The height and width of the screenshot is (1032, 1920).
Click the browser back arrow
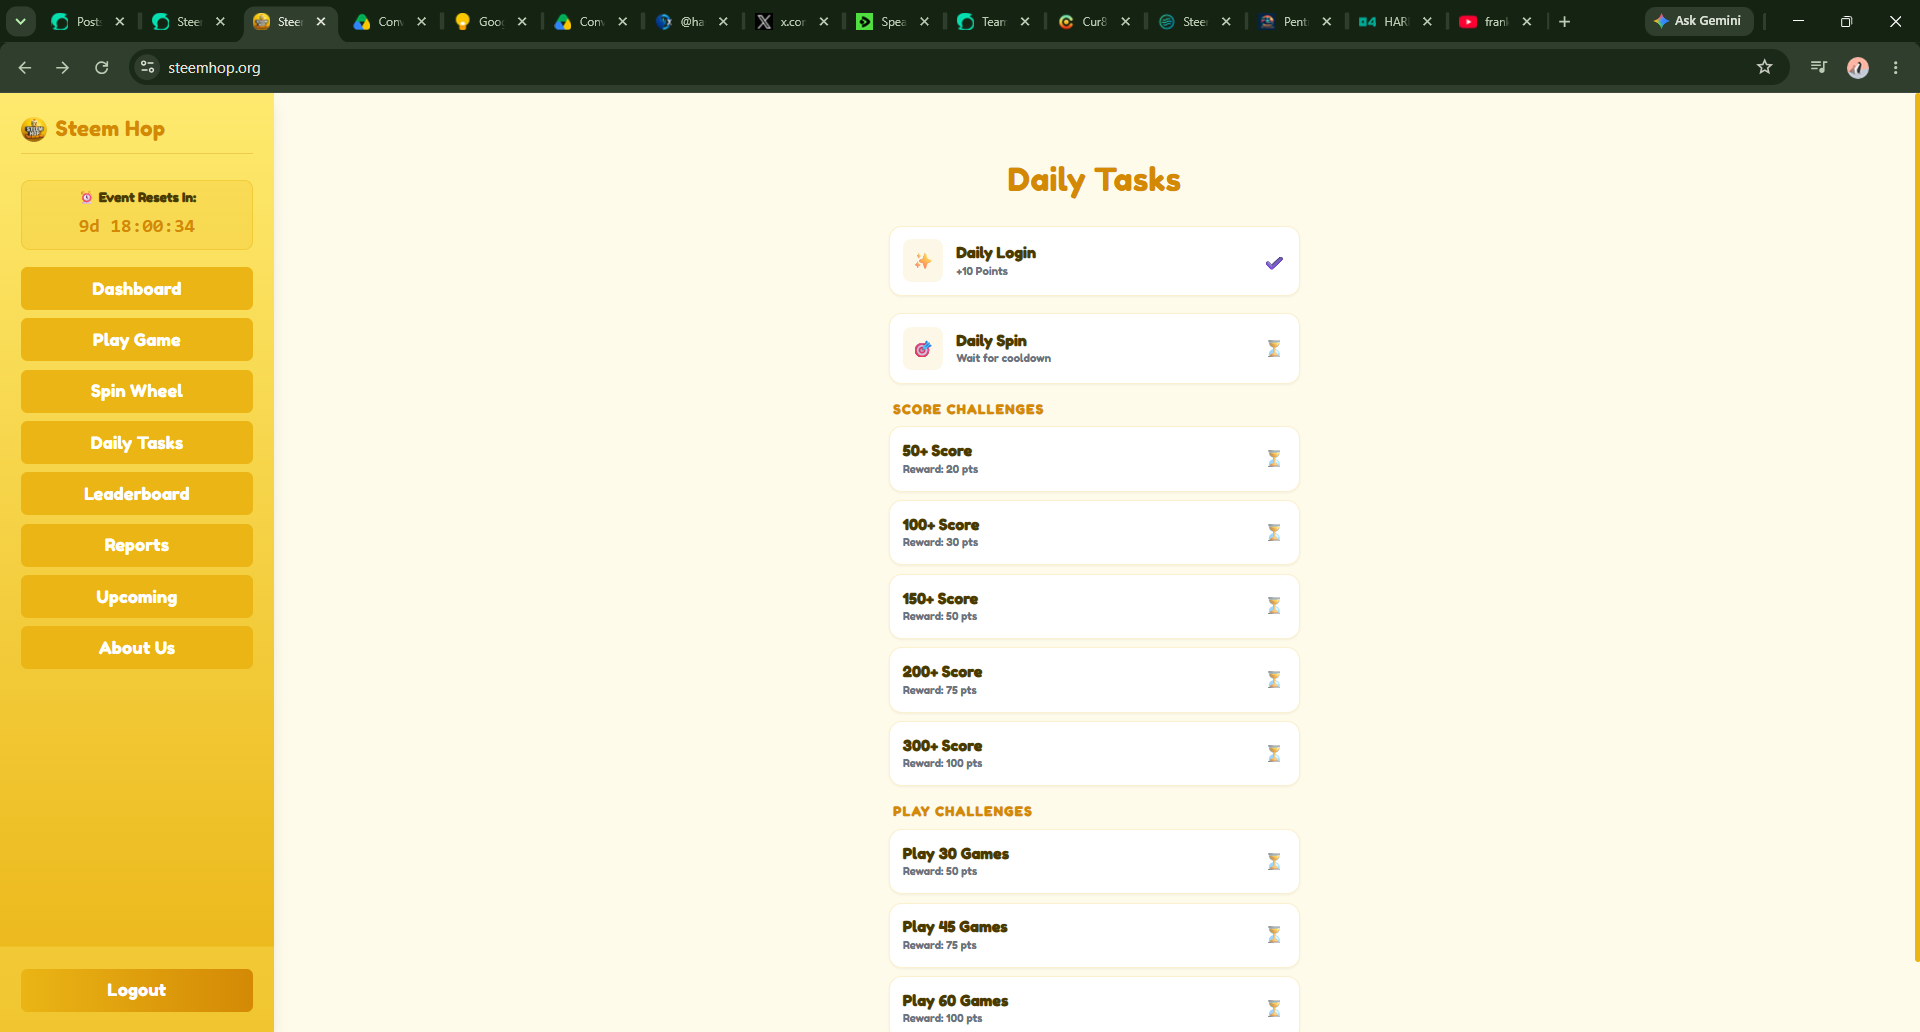25,67
